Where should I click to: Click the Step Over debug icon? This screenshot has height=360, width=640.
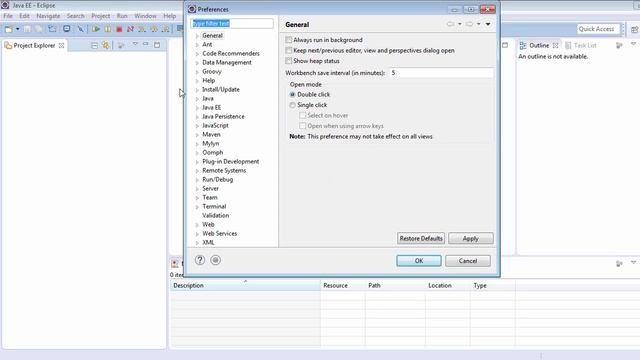point(154,29)
